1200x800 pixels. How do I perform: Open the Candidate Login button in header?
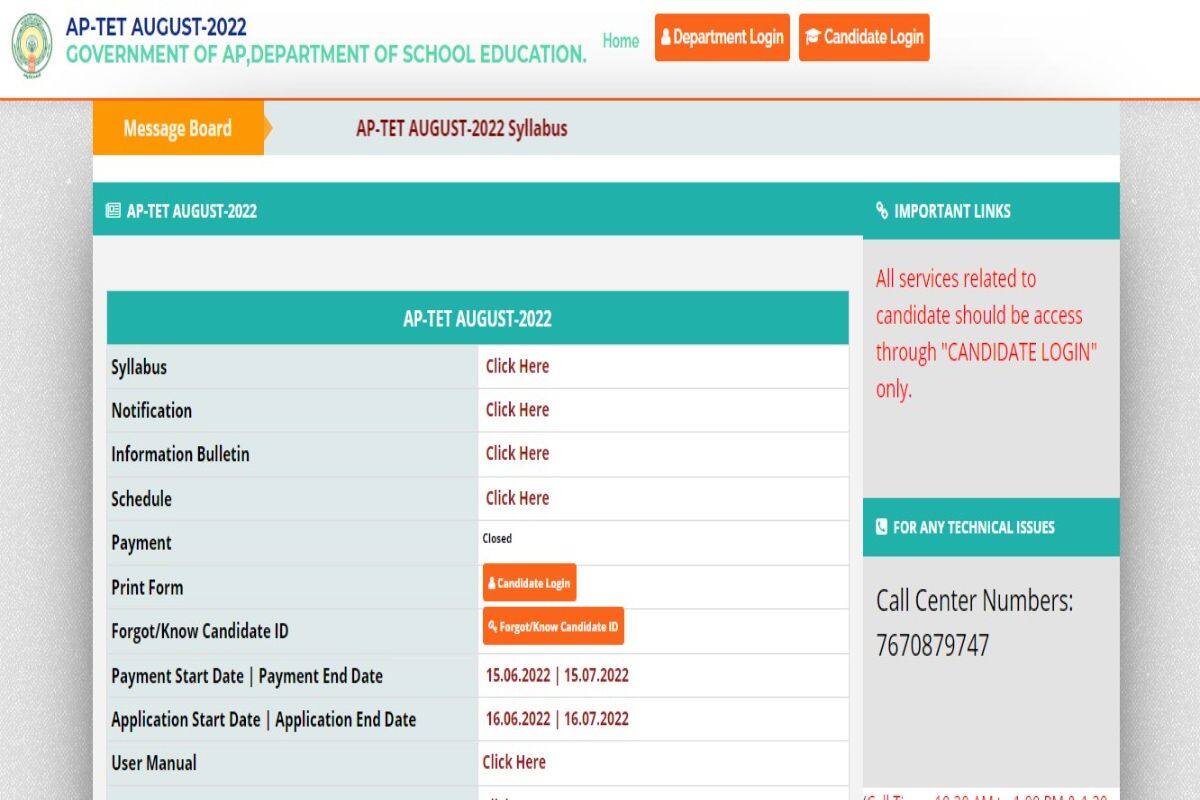tap(864, 37)
